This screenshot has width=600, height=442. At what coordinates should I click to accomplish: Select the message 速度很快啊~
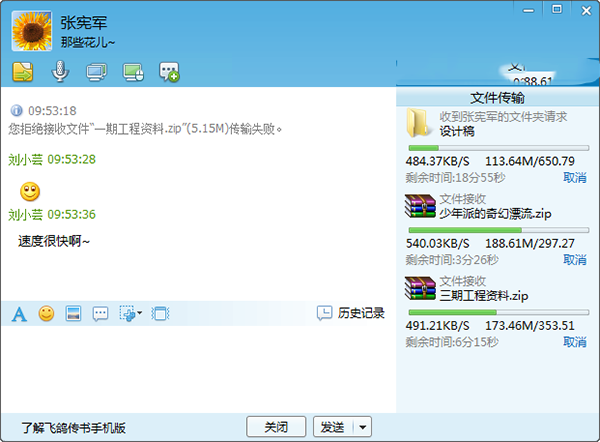click(x=54, y=241)
